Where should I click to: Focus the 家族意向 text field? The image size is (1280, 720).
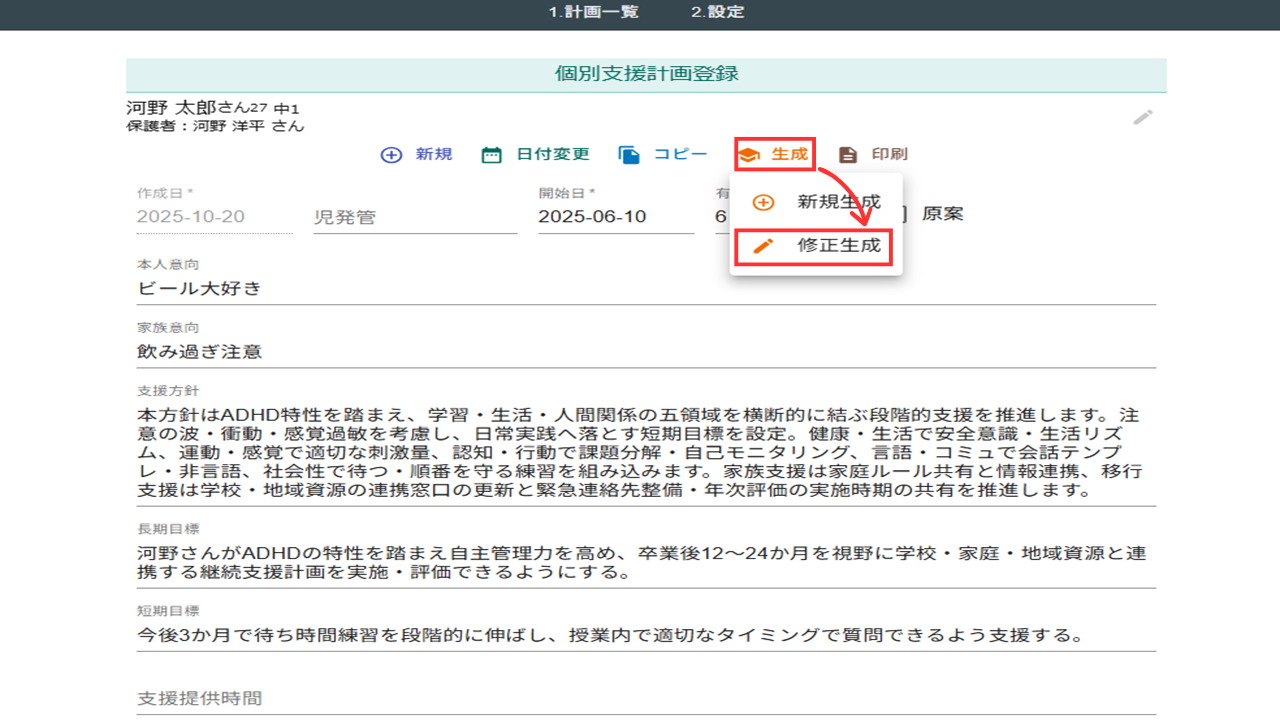[645, 352]
